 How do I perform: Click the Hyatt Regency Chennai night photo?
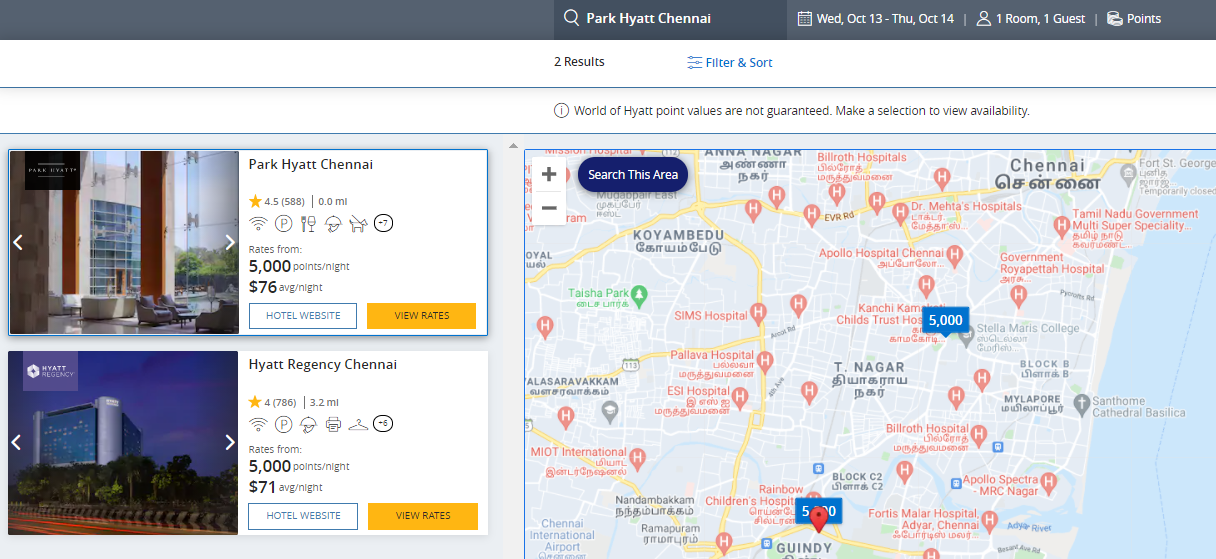(x=124, y=442)
